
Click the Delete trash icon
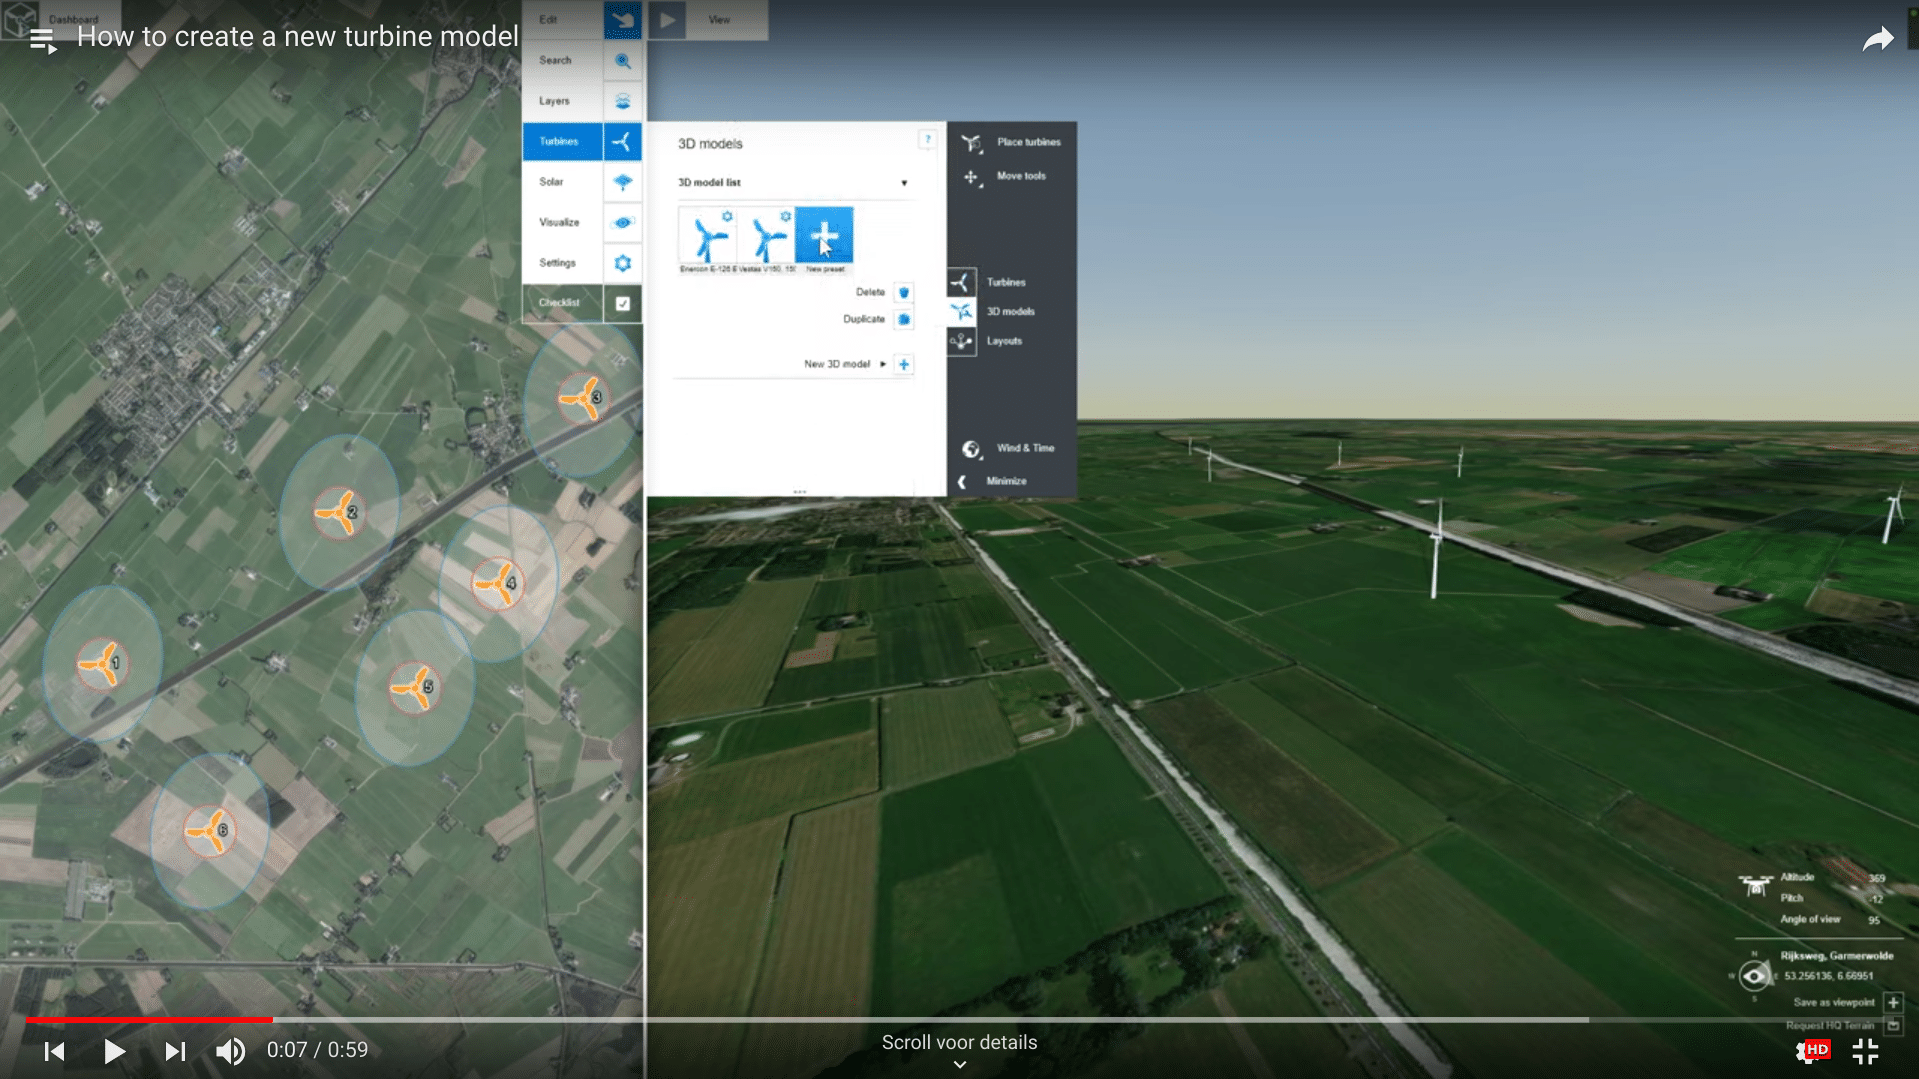click(x=904, y=292)
